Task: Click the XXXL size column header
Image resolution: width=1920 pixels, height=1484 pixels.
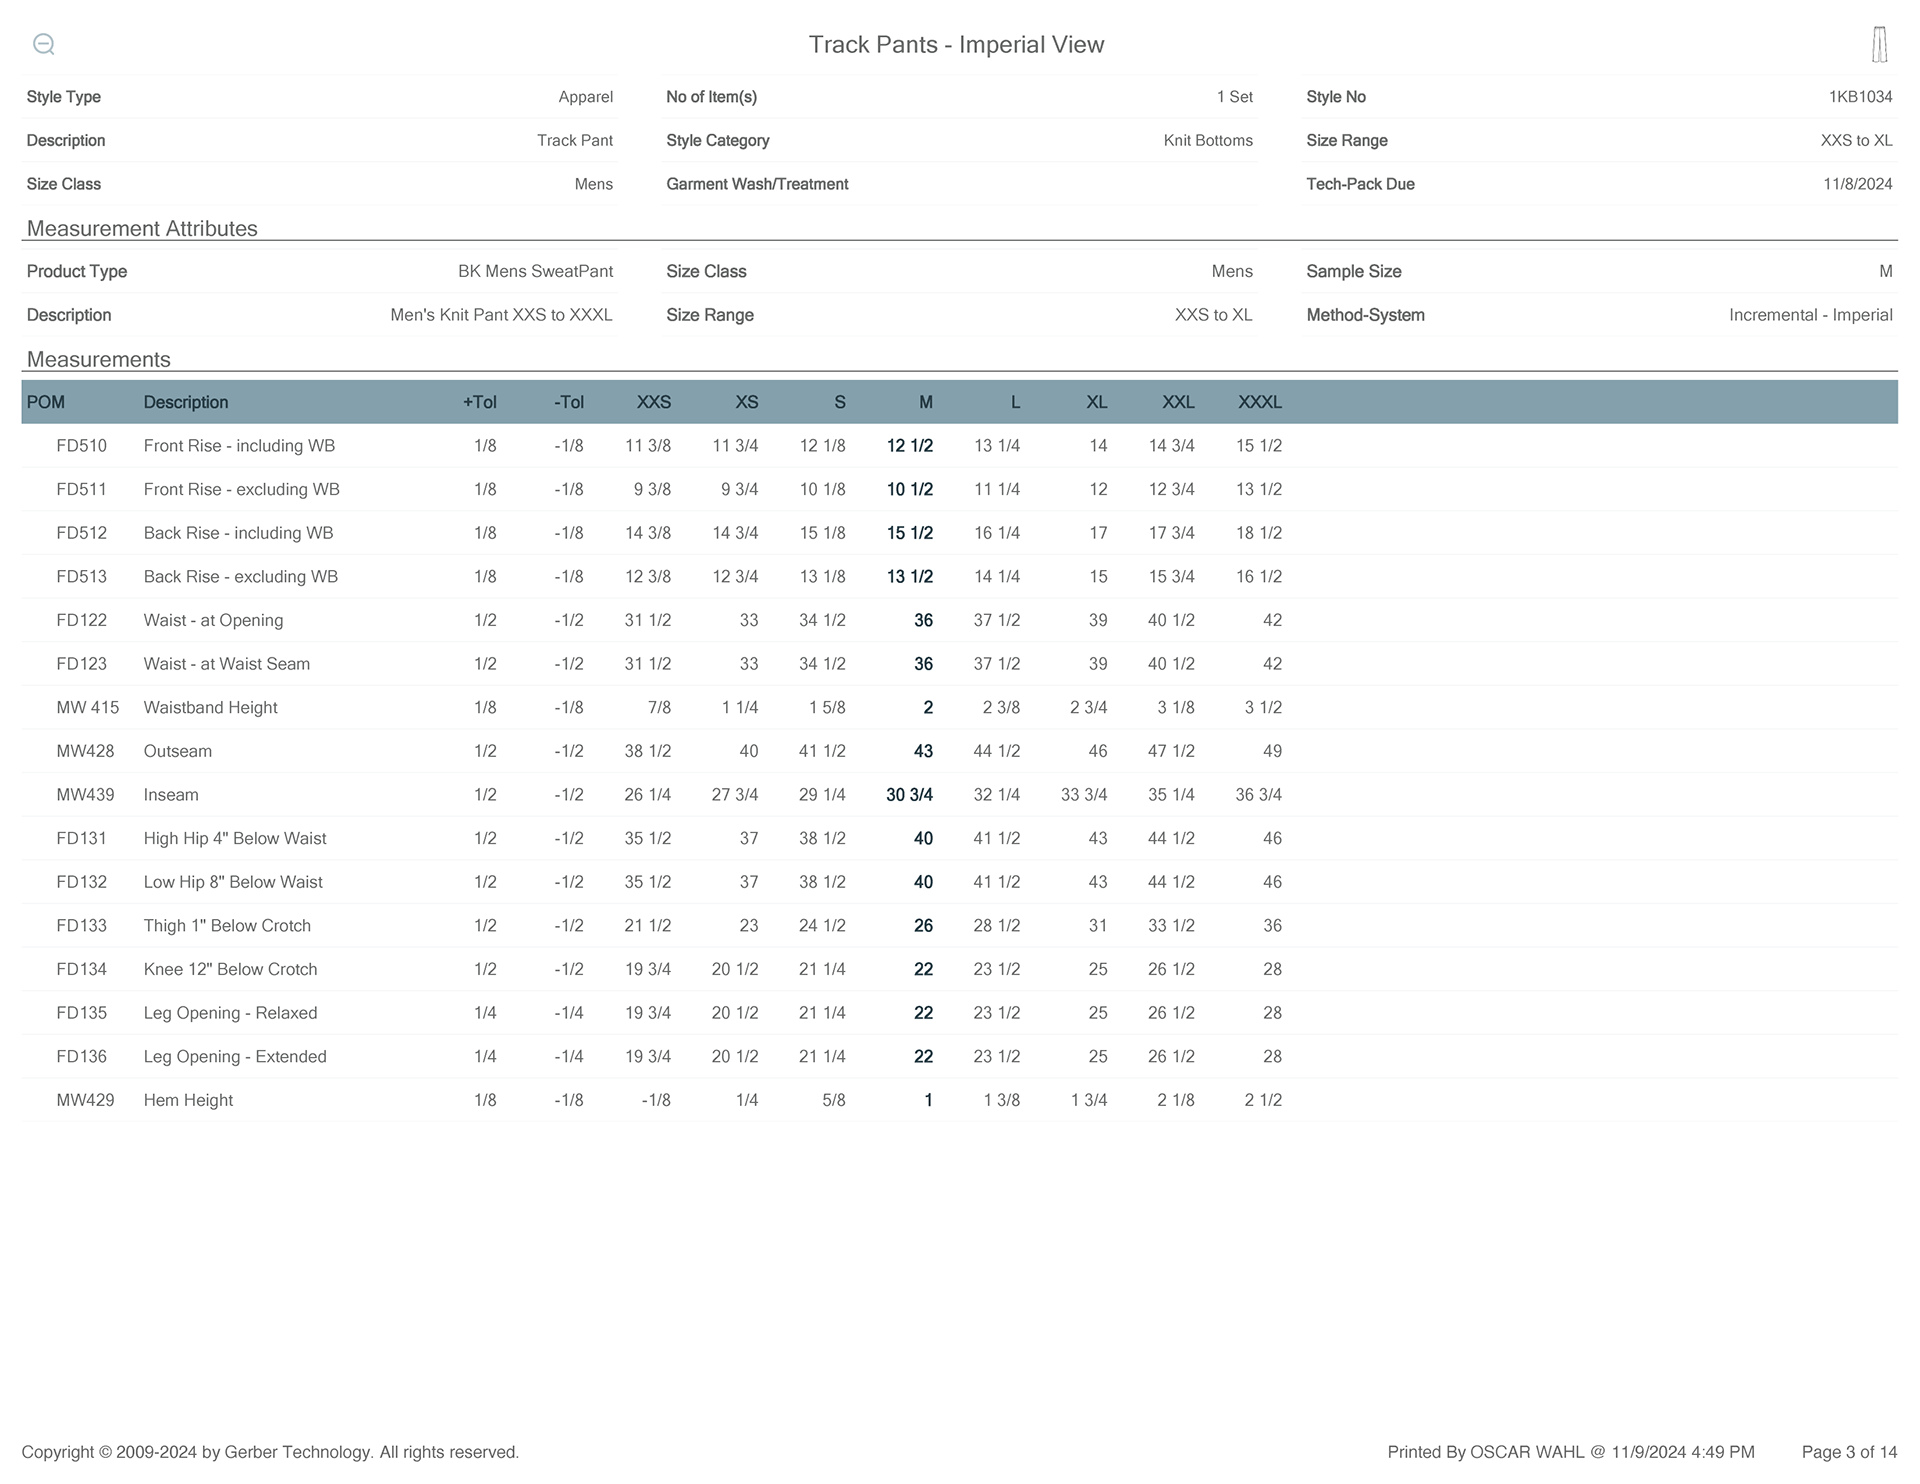Action: [x=1259, y=402]
